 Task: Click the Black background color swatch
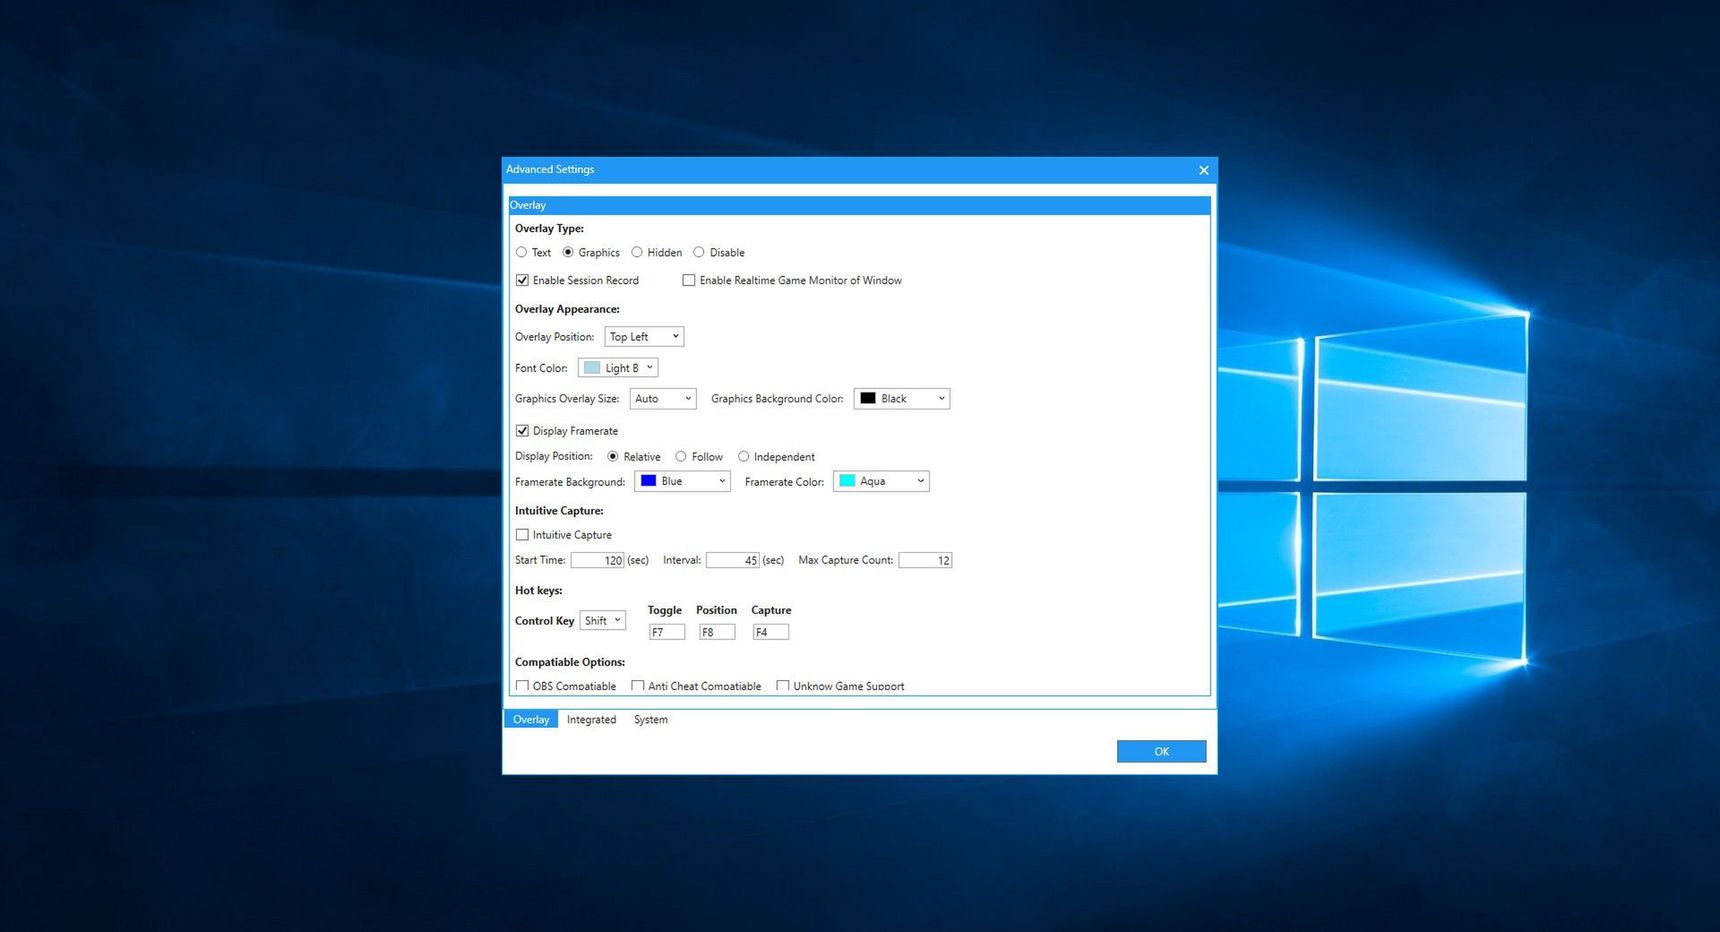pos(868,398)
